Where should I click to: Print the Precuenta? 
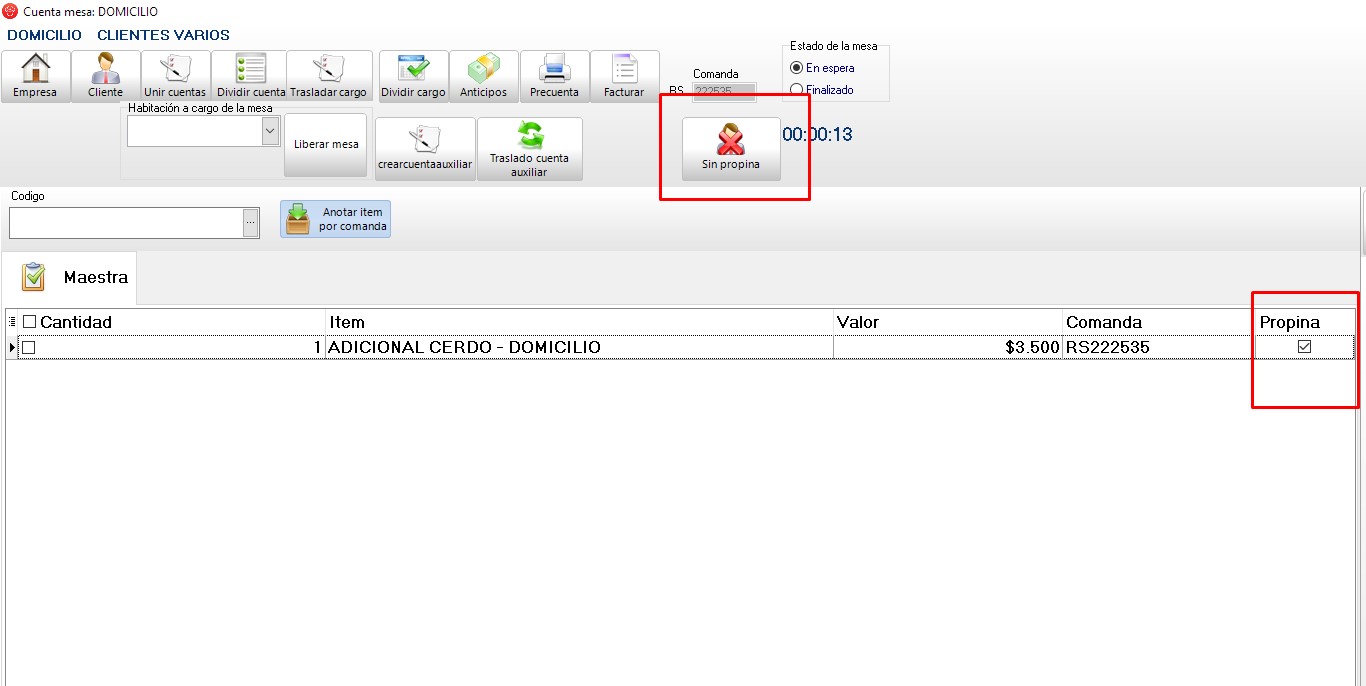(554, 76)
